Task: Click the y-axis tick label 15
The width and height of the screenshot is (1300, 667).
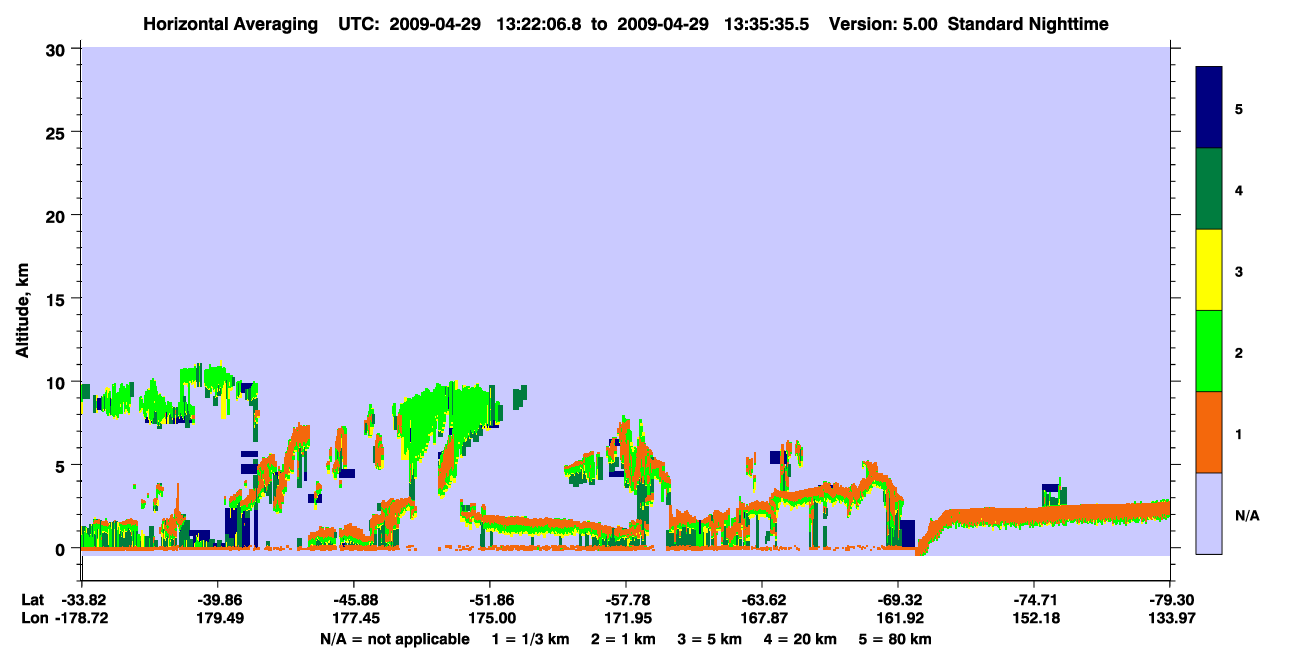Action: point(57,299)
